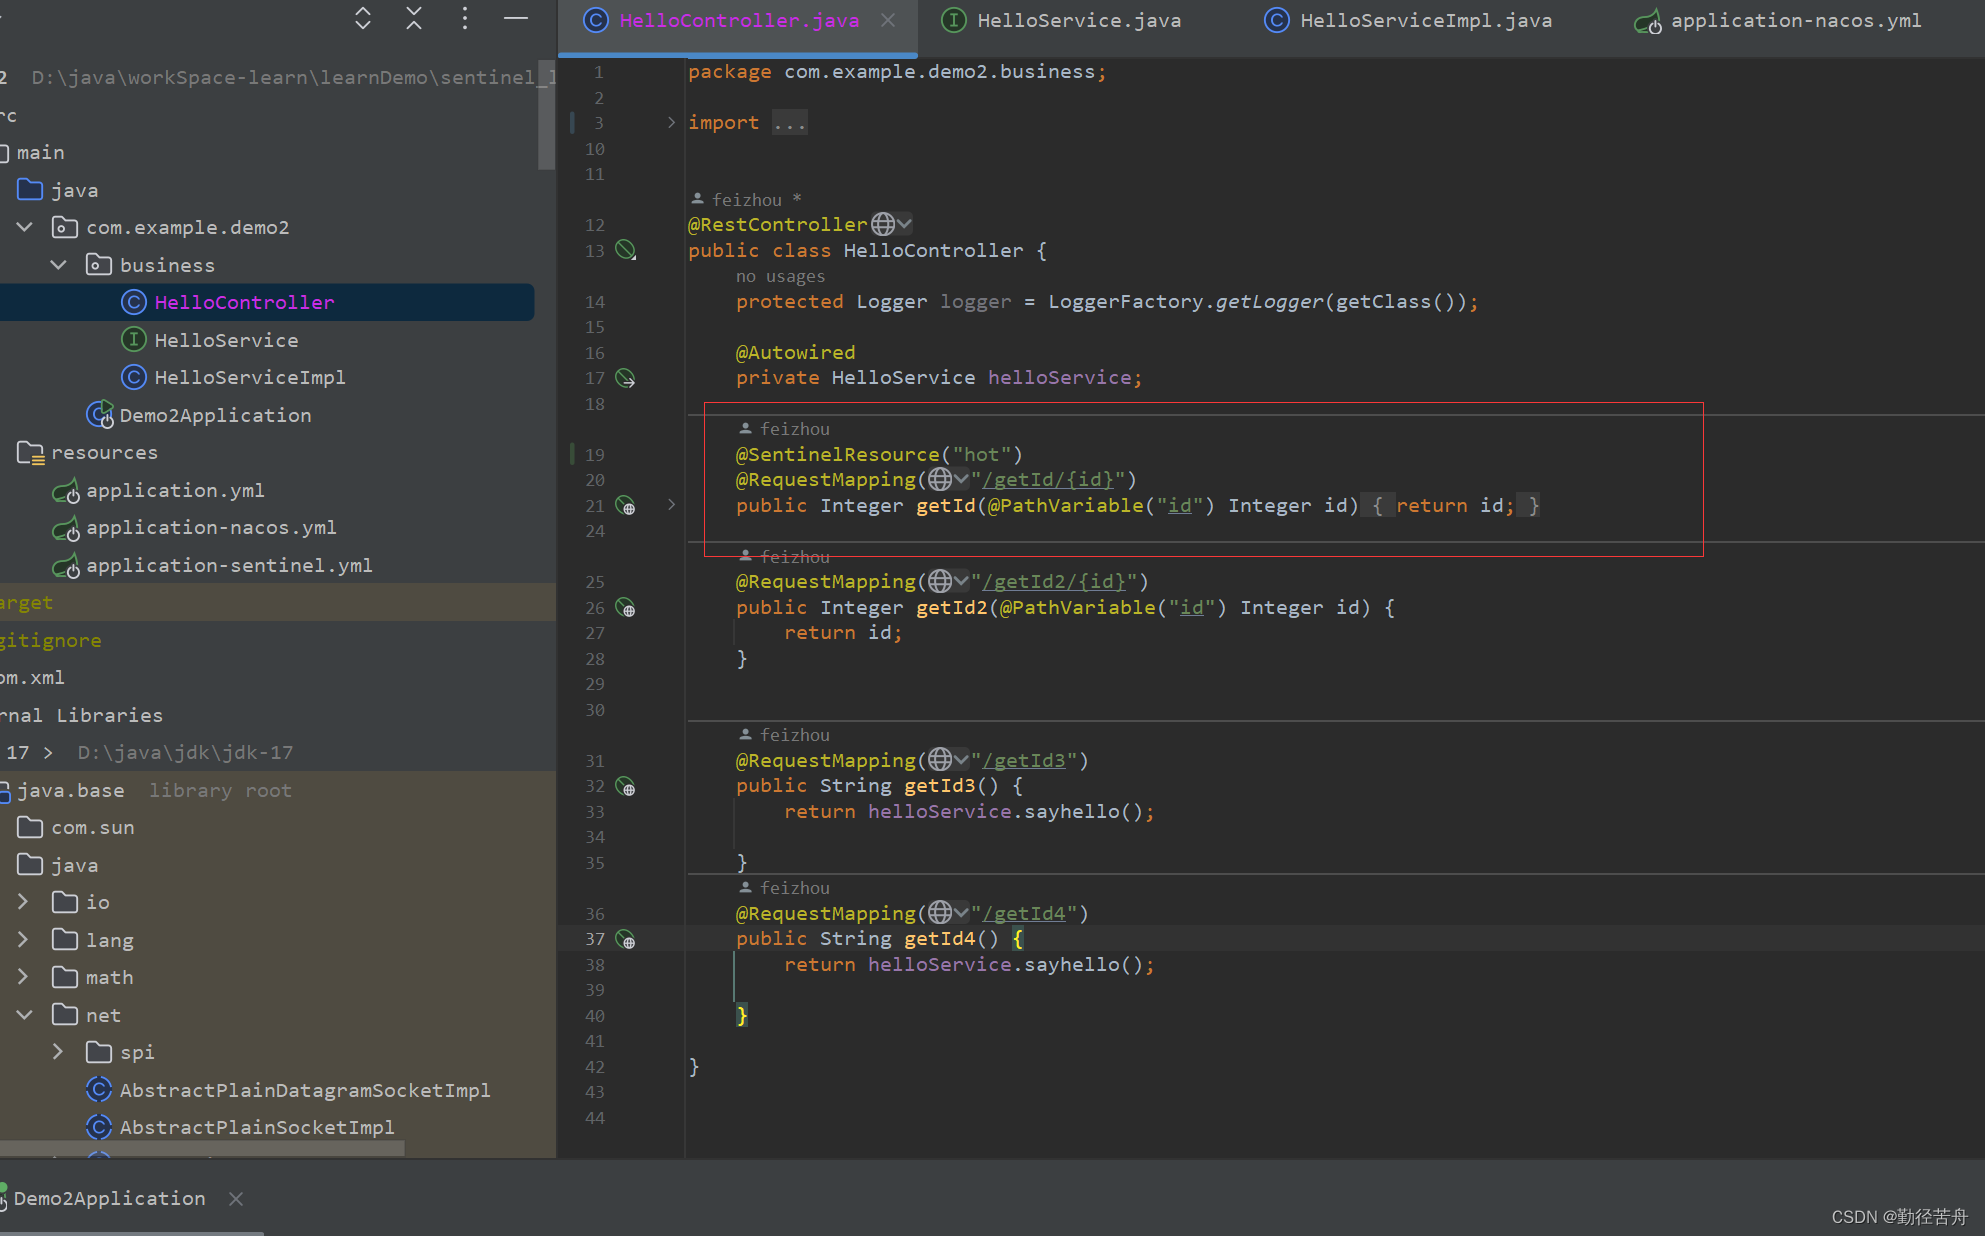Select the .gitignore file
The width and height of the screenshot is (1985, 1236).
[50, 640]
